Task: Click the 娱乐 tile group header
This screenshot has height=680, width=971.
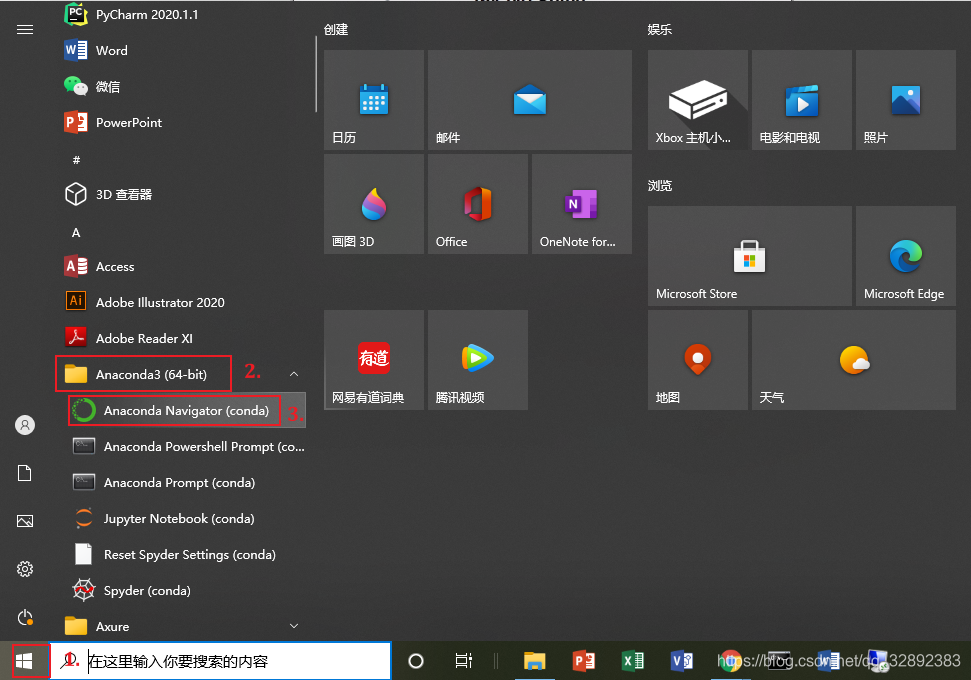Action: click(x=660, y=30)
